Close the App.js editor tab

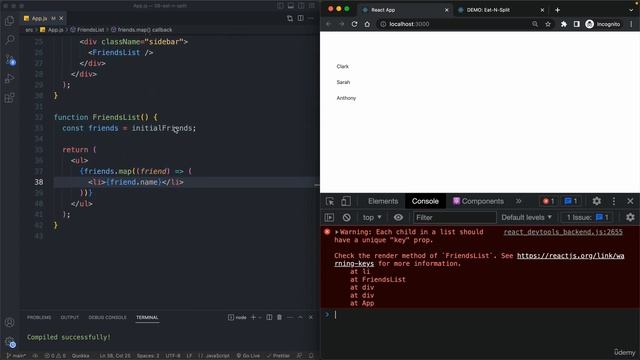(61, 18)
